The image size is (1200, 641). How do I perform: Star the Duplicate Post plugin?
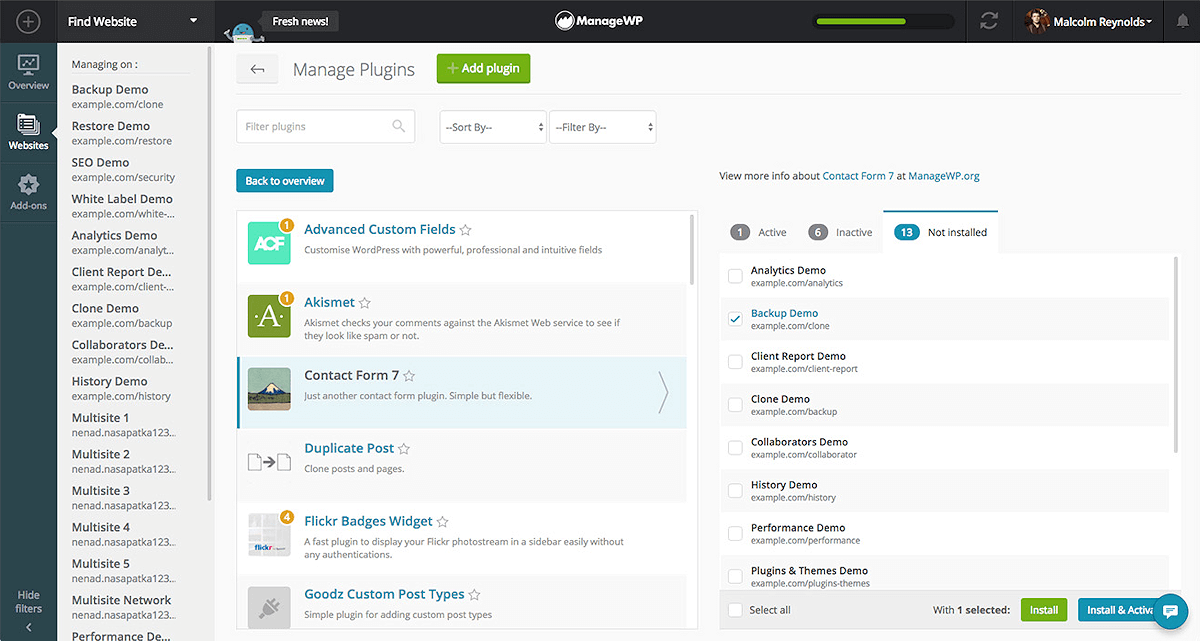point(404,449)
